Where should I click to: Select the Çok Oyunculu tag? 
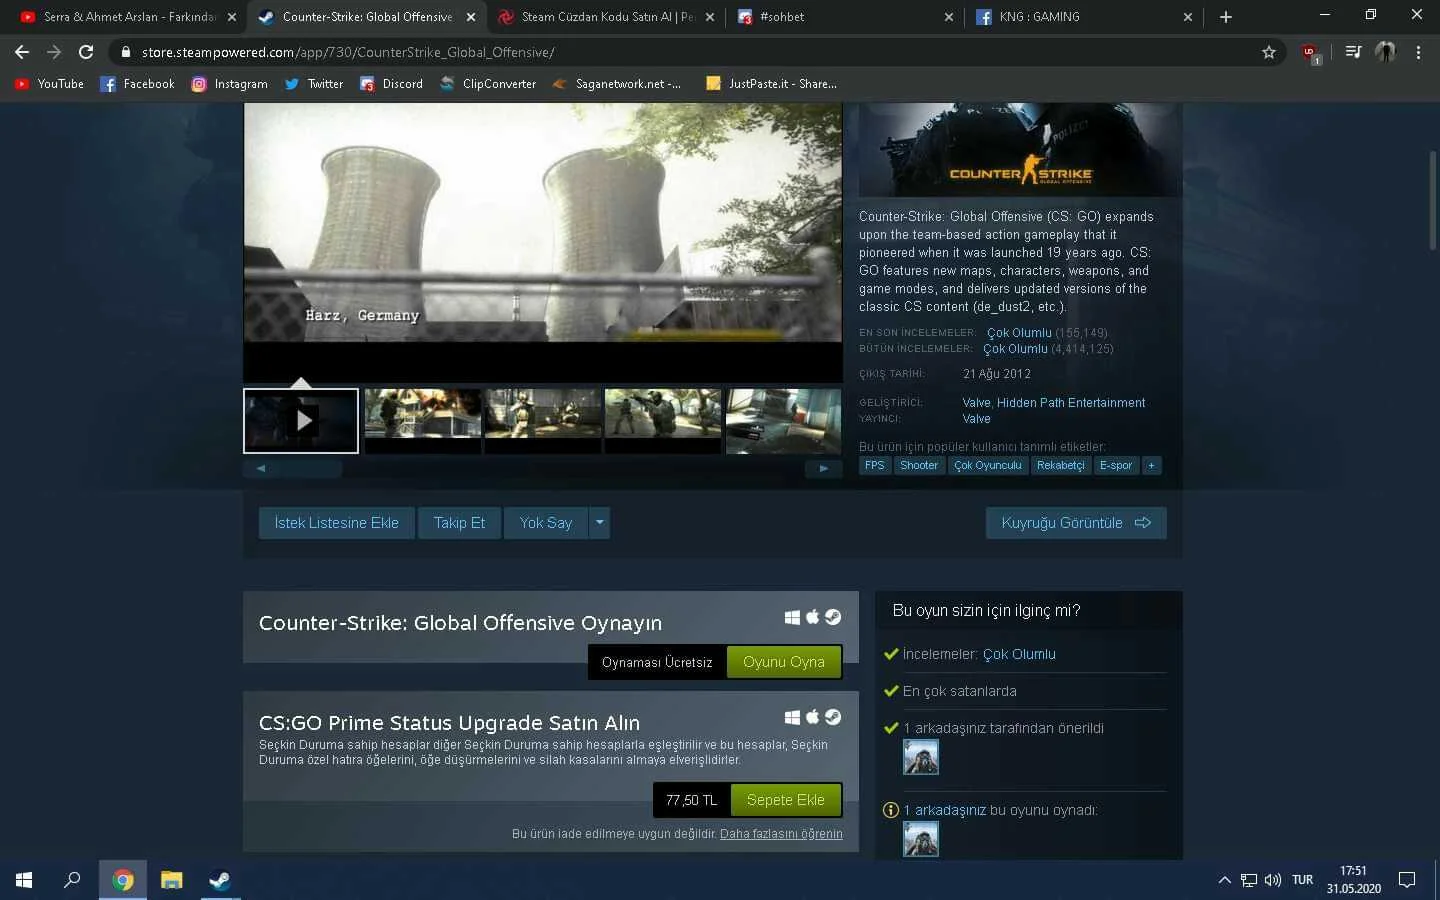[988, 465]
